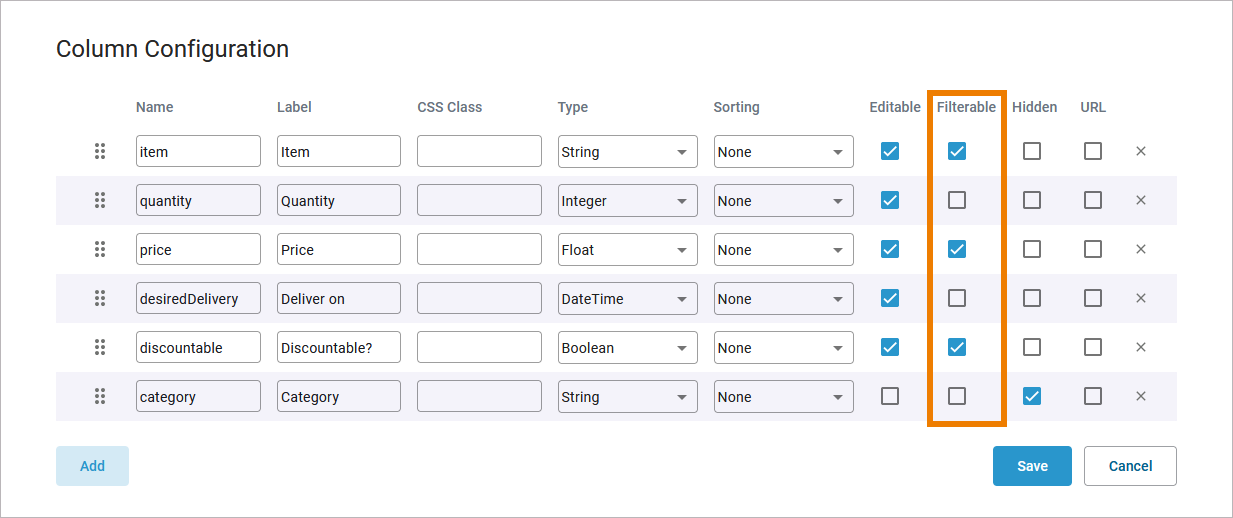The width and height of the screenshot is (1233, 518).
Task: Click the Add button
Action: (x=92, y=466)
